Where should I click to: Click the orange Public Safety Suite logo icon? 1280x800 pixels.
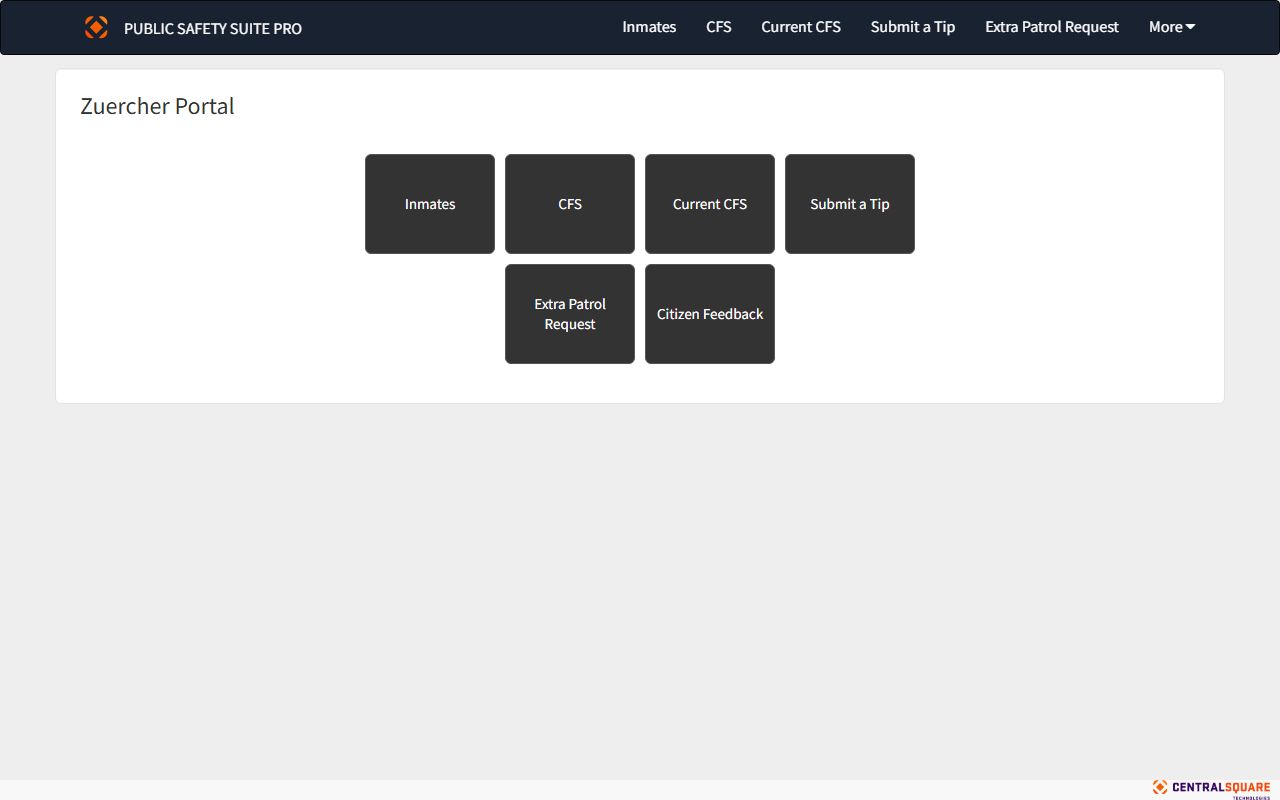click(96, 27)
